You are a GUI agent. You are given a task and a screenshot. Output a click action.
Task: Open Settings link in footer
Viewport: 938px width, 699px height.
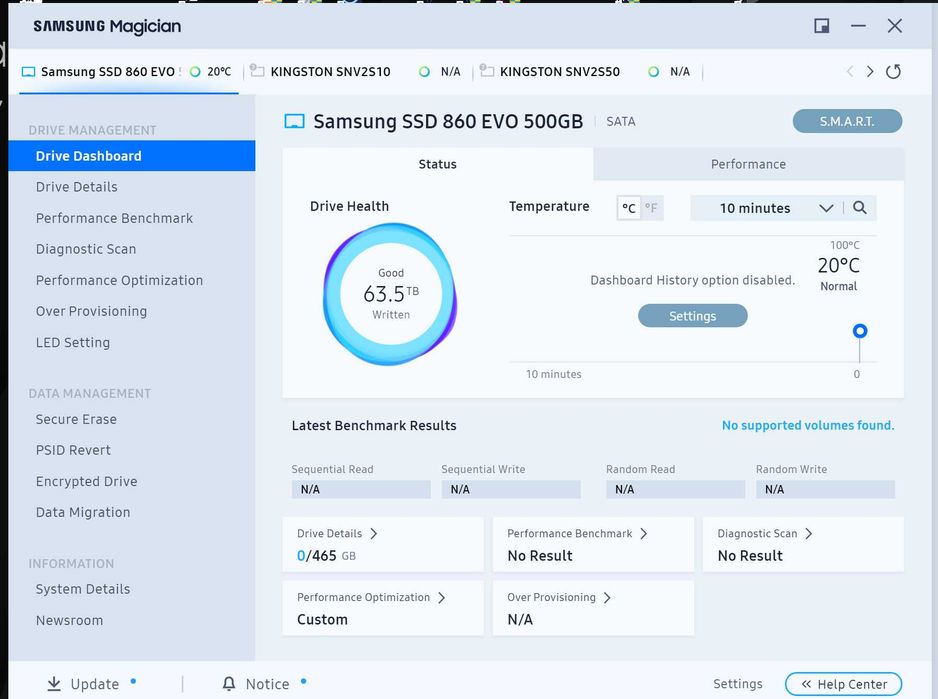[x=738, y=683]
